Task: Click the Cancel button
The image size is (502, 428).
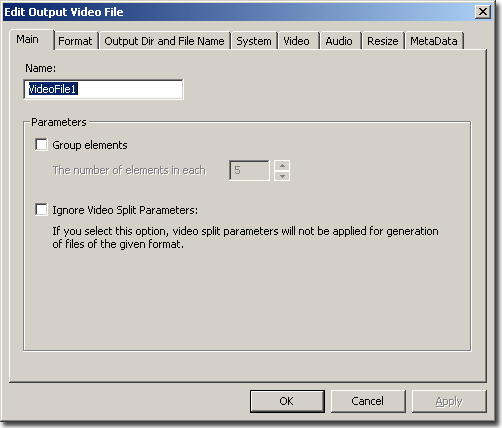Action: tap(368, 401)
